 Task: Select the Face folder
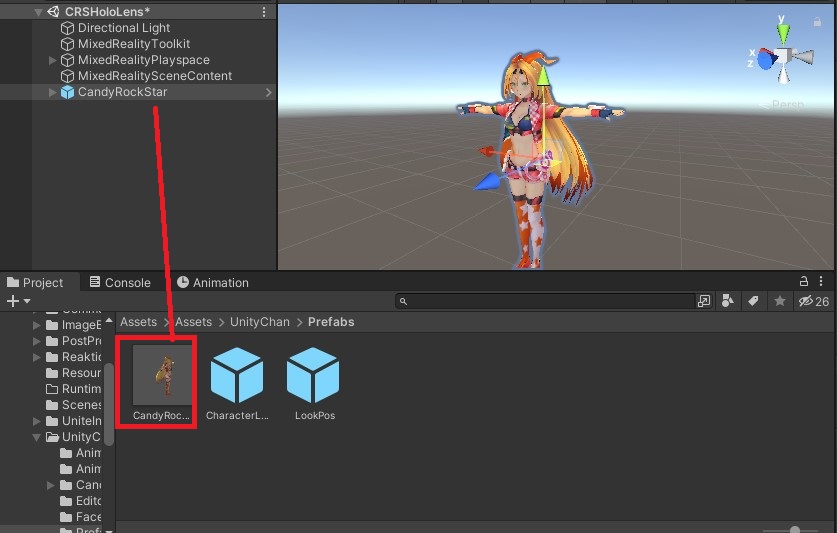click(x=81, y=517)
